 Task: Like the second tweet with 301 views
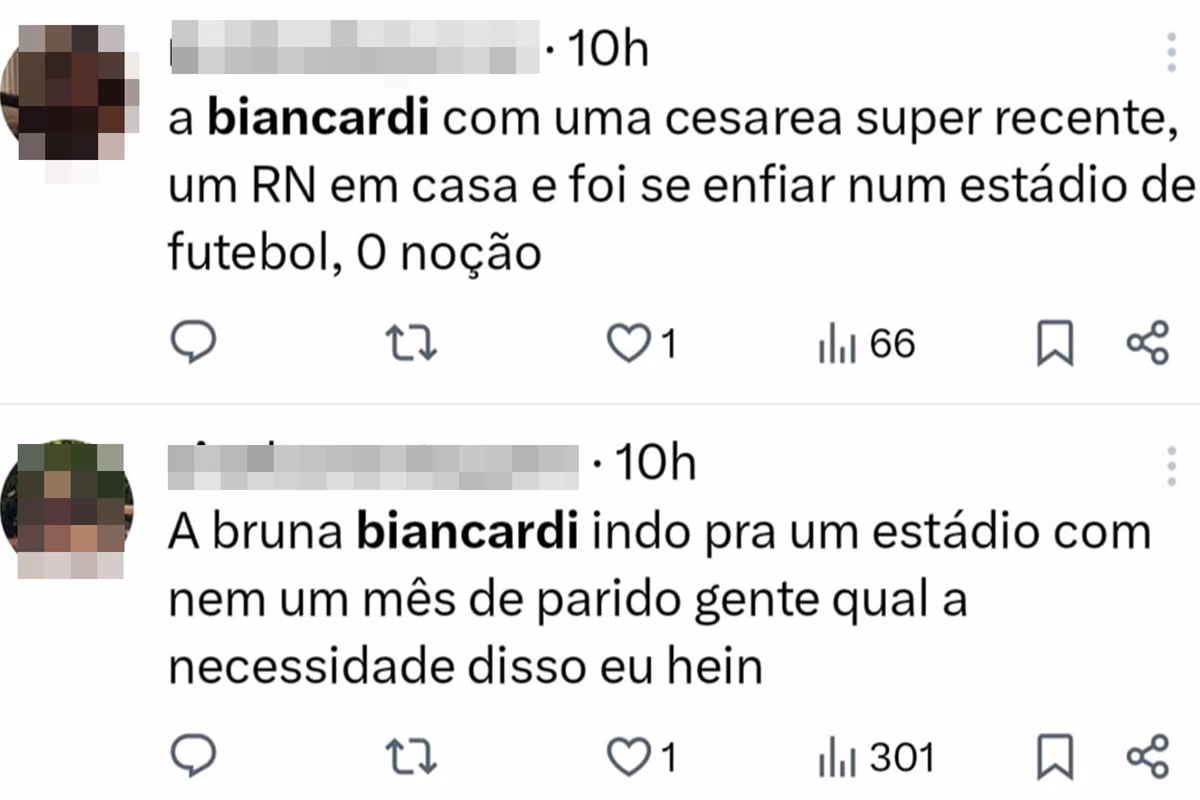click(644, 757)
